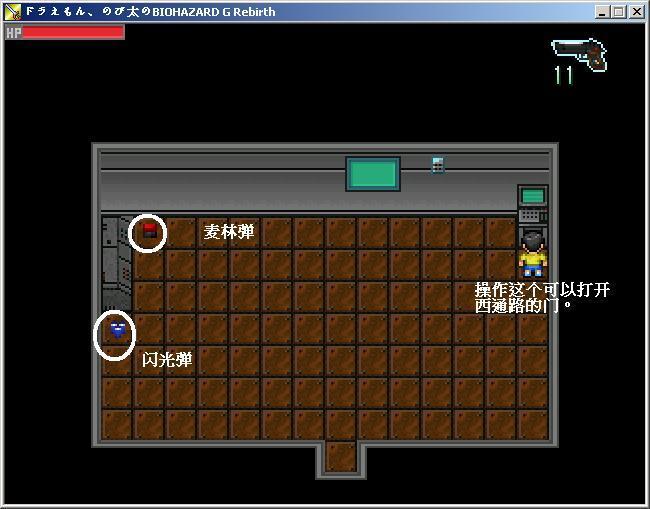The image size is (650, 509).
Task: Click the small keypad panel on wall
Action: 438,165
